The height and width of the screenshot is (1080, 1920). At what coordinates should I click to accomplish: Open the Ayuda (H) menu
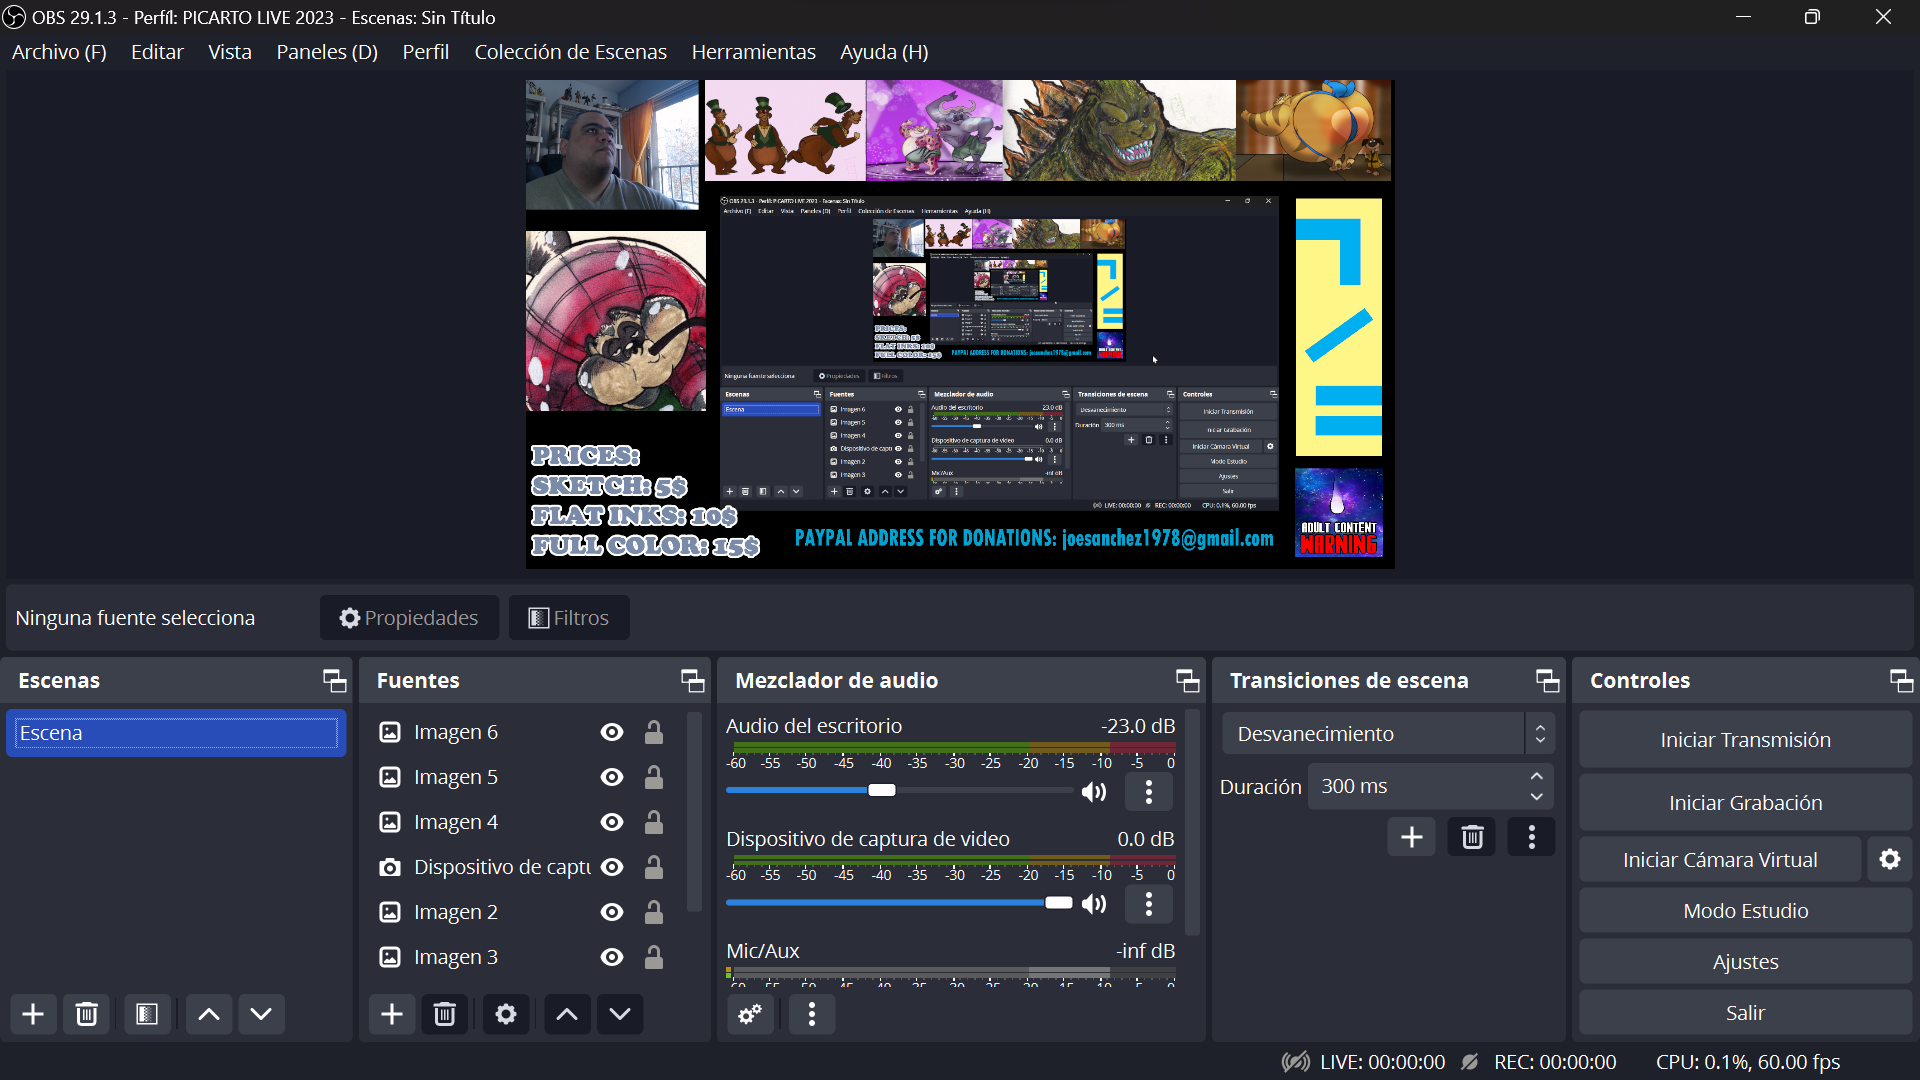pos(884,52)
